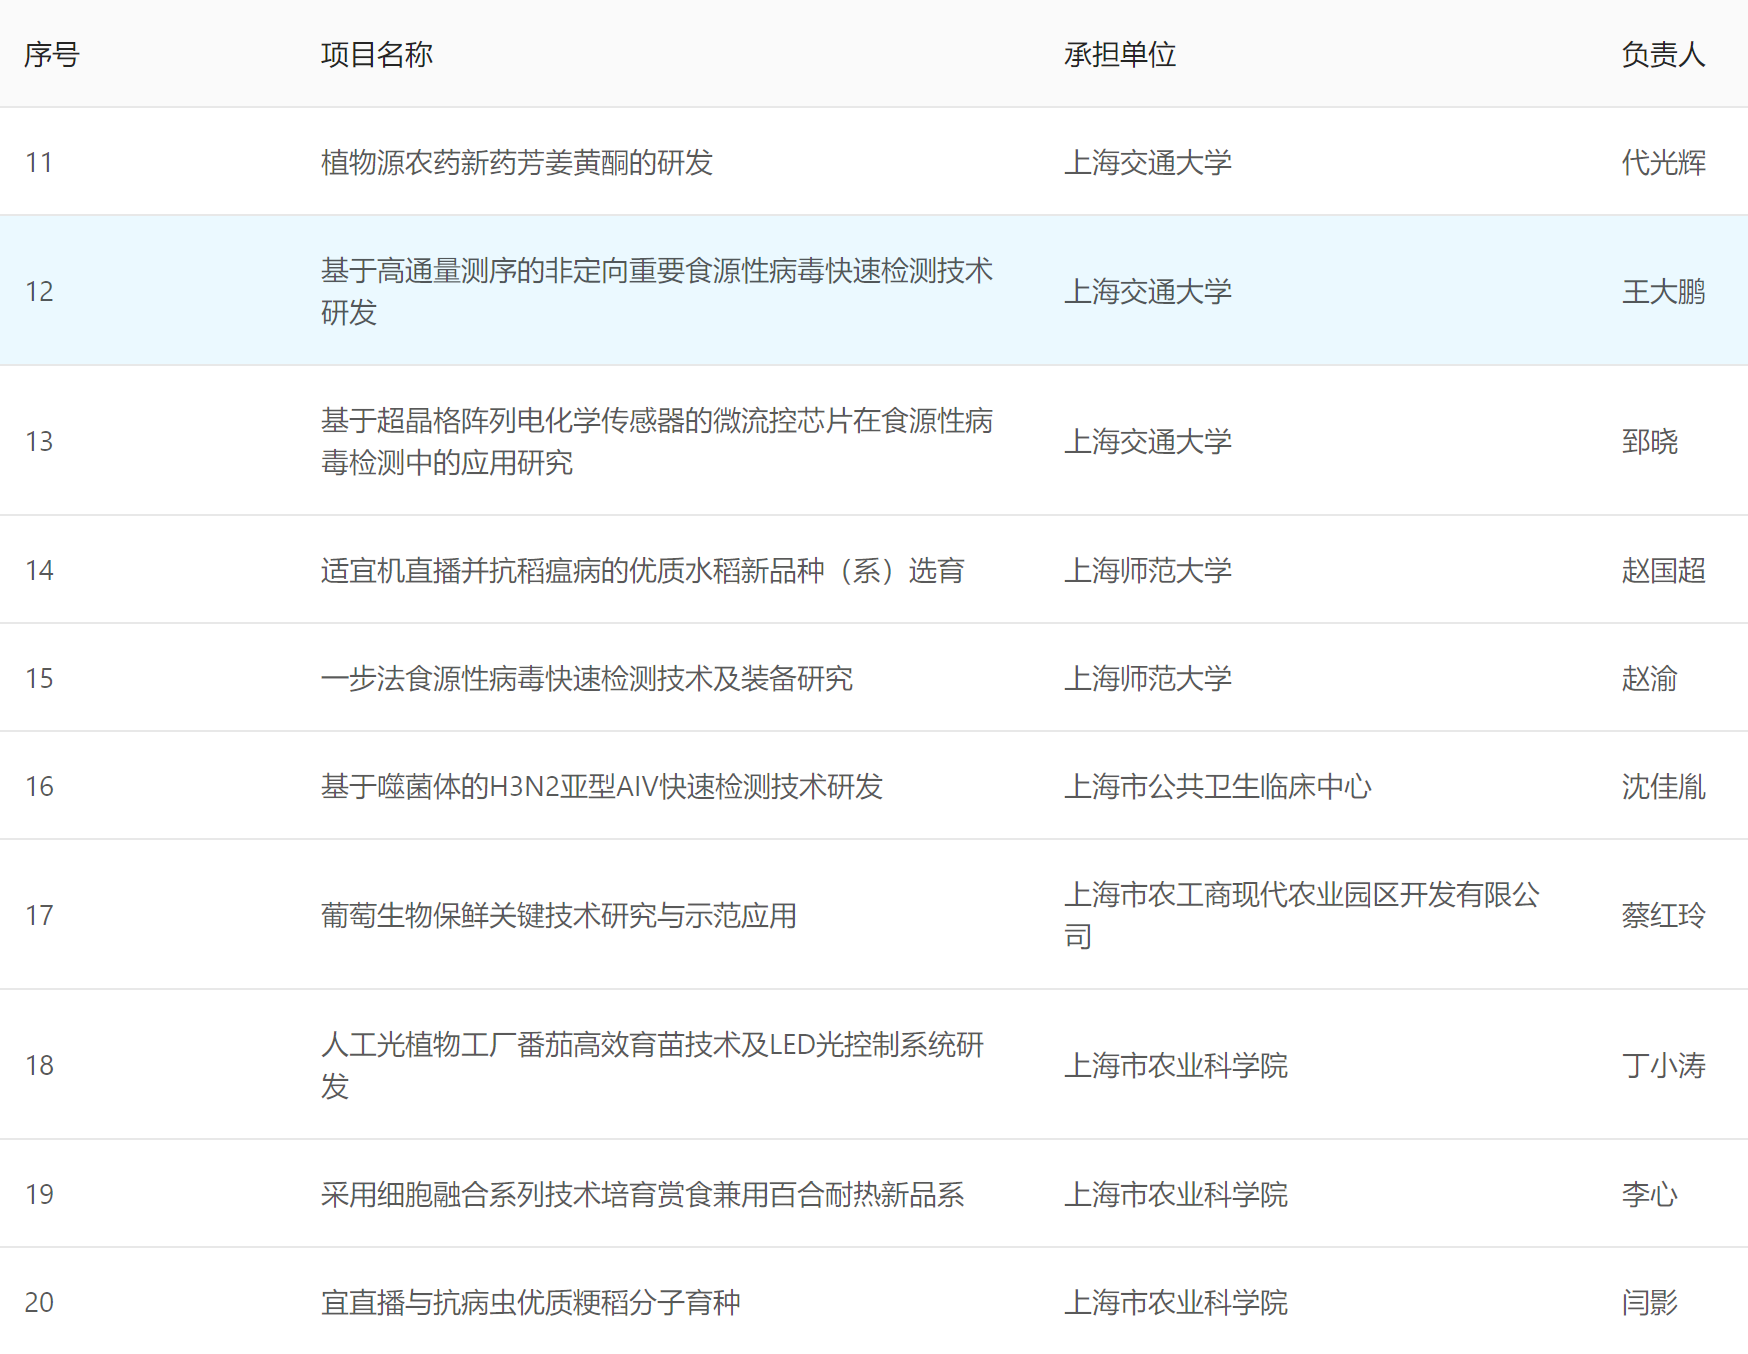Select project 葡萄生物保鲜关键技术研究与示范应用
The height and width of the screenshot is (1354, 1748).
(558, 915)
